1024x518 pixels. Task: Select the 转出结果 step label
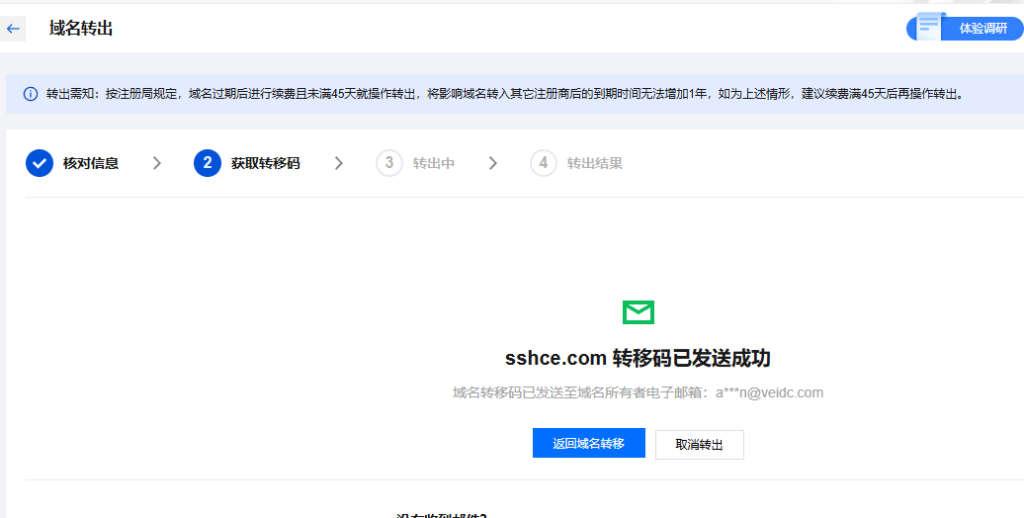(x=595, y=163)
